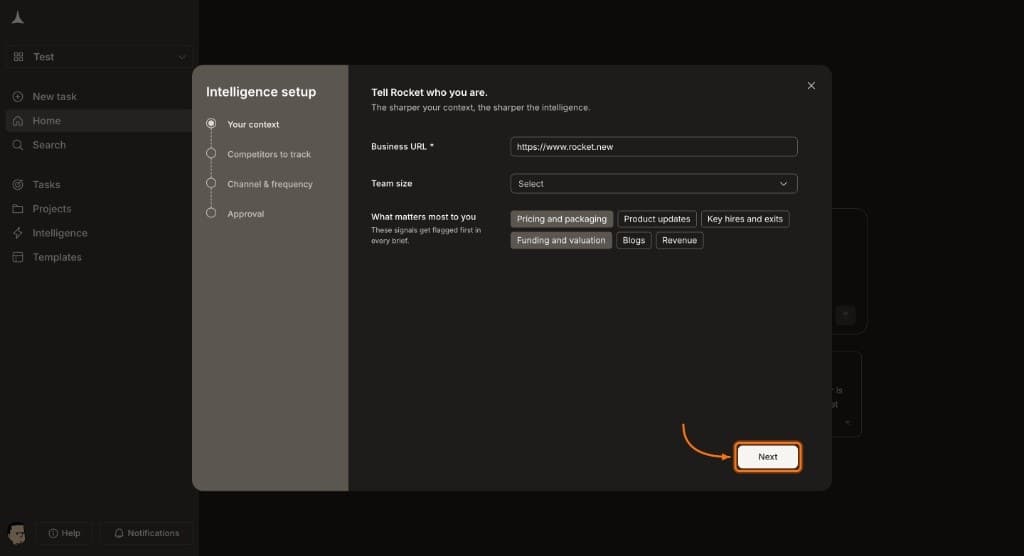Open Search via magnifier icon

coord(18,145)
